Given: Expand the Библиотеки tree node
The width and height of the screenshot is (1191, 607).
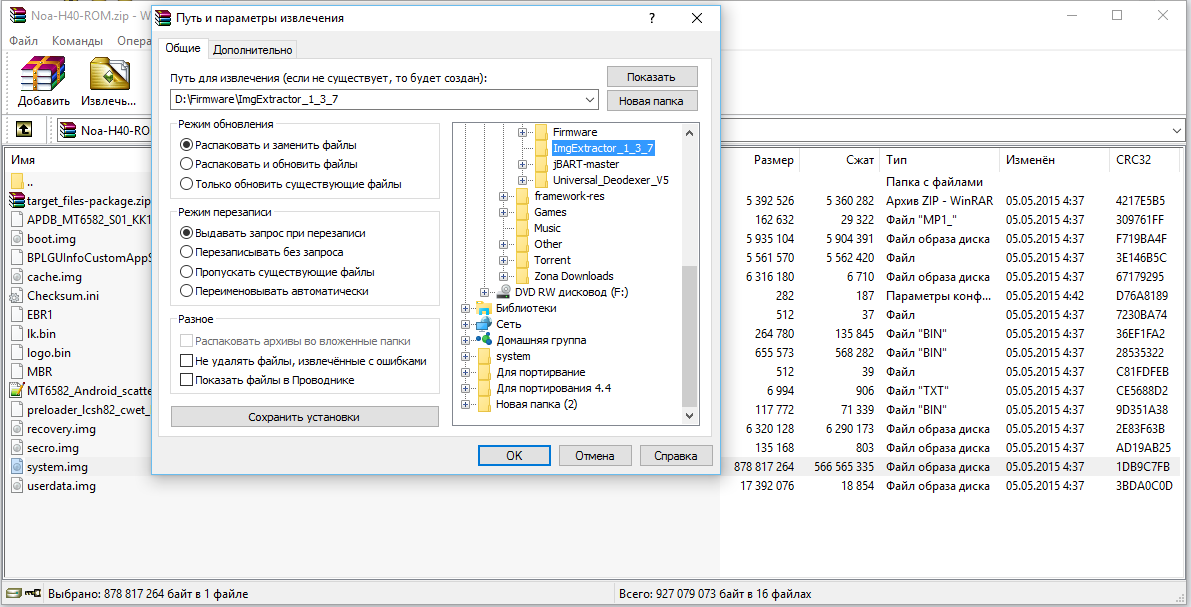Looking at the screenshot, I should (466, 308).
